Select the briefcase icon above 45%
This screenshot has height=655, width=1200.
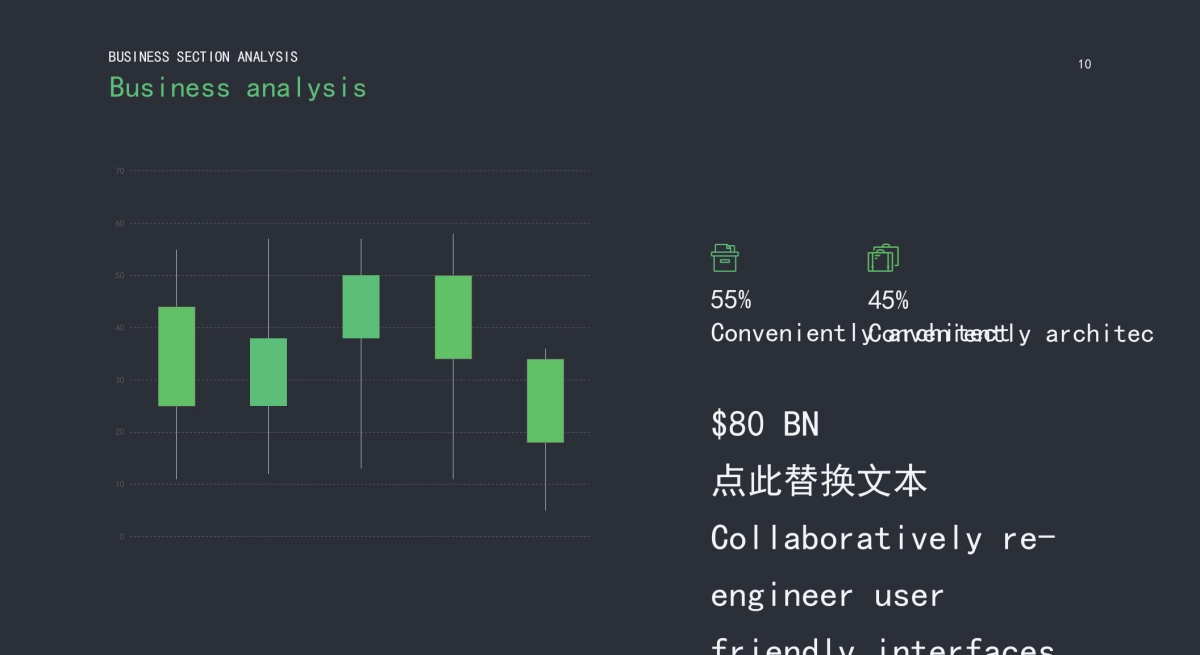(x=883, y=258)
